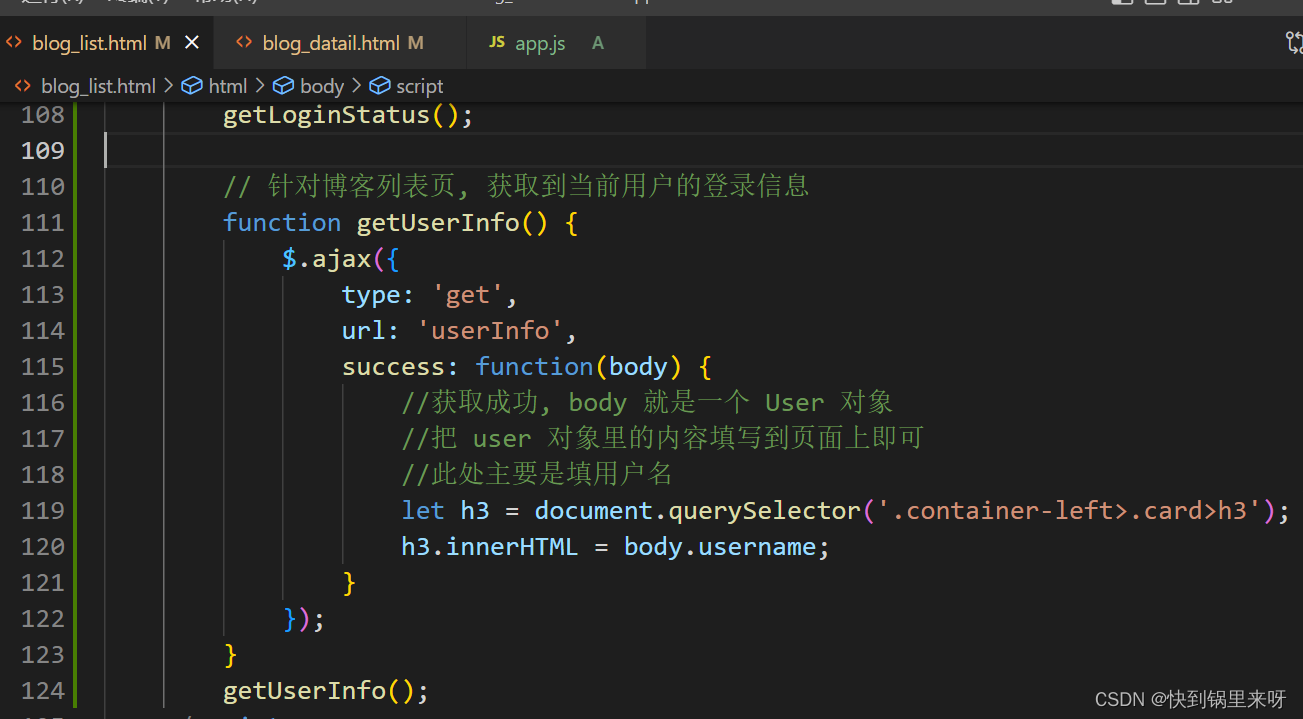Open the app.js editor tab

[x=540, y=43]
